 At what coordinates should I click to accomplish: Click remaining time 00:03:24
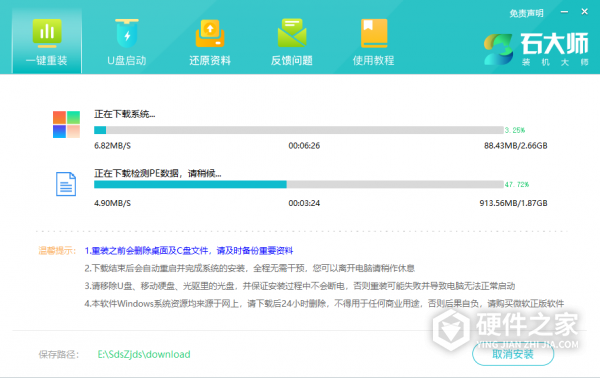[304, 203]
